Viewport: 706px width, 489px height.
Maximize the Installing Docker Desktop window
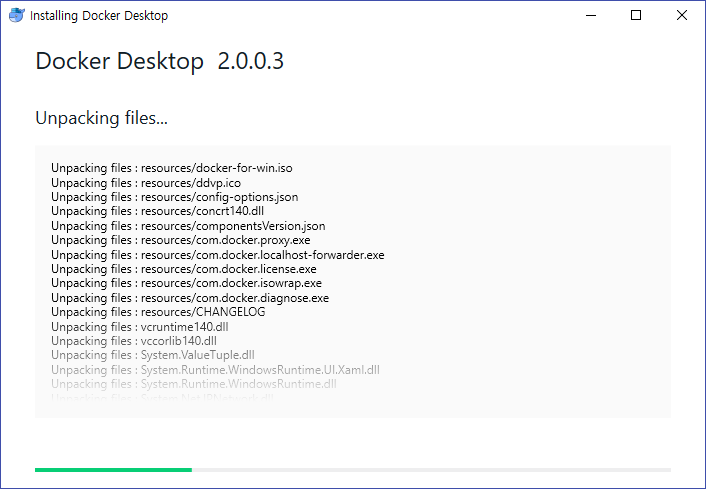(x=636, y=15)
